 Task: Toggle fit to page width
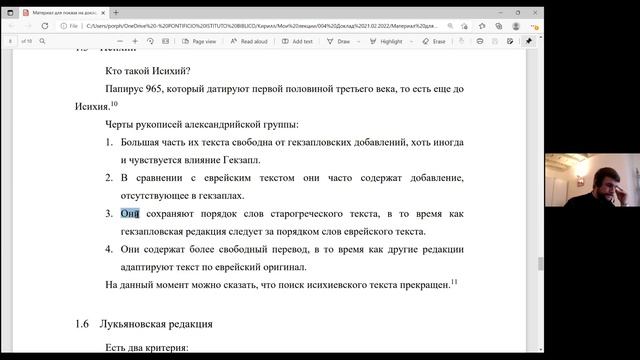(165, 41)
